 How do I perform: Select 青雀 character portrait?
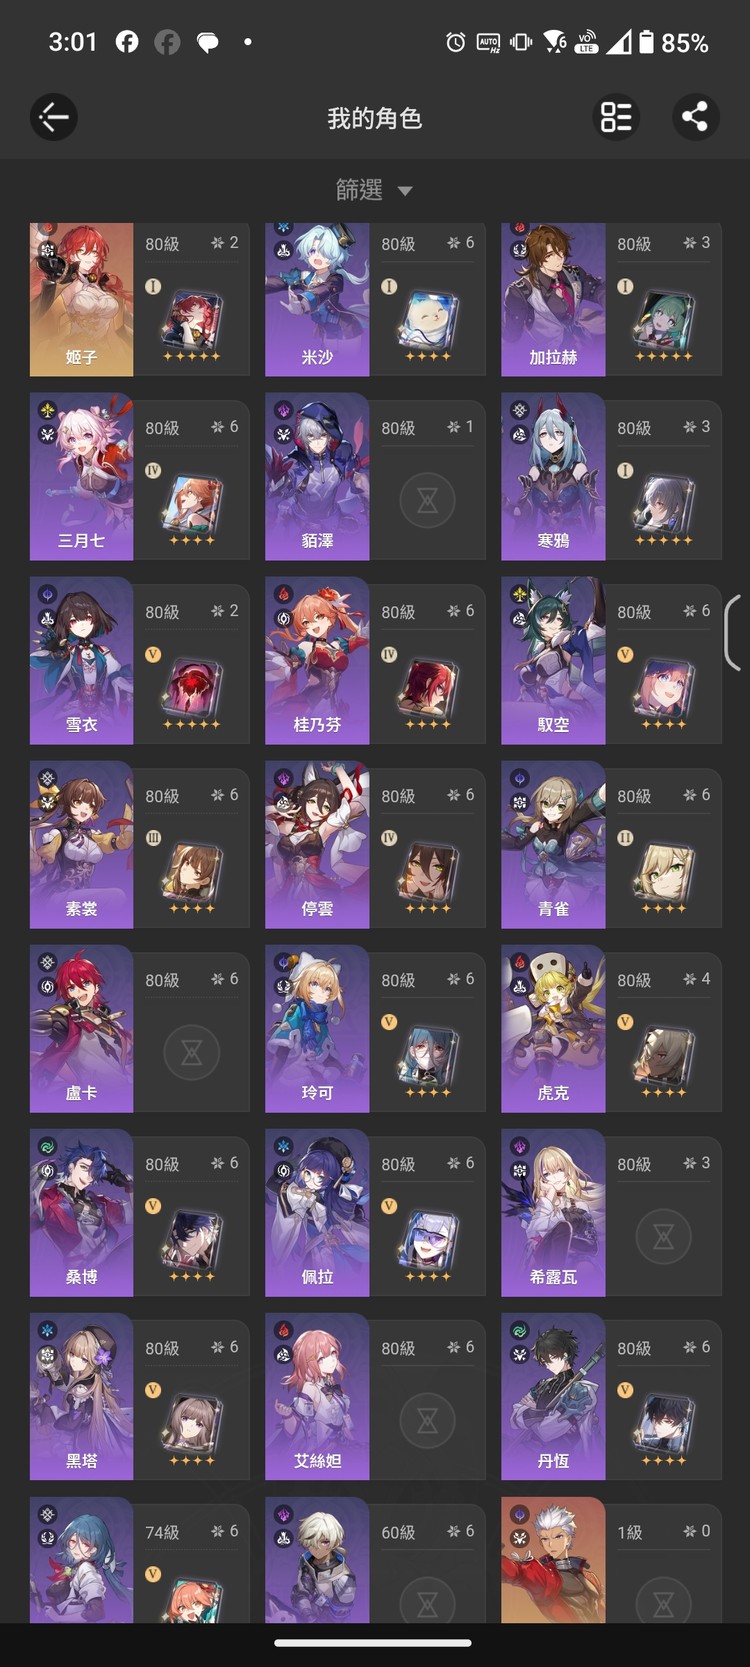pyautogui.click(x=553, y=844)
